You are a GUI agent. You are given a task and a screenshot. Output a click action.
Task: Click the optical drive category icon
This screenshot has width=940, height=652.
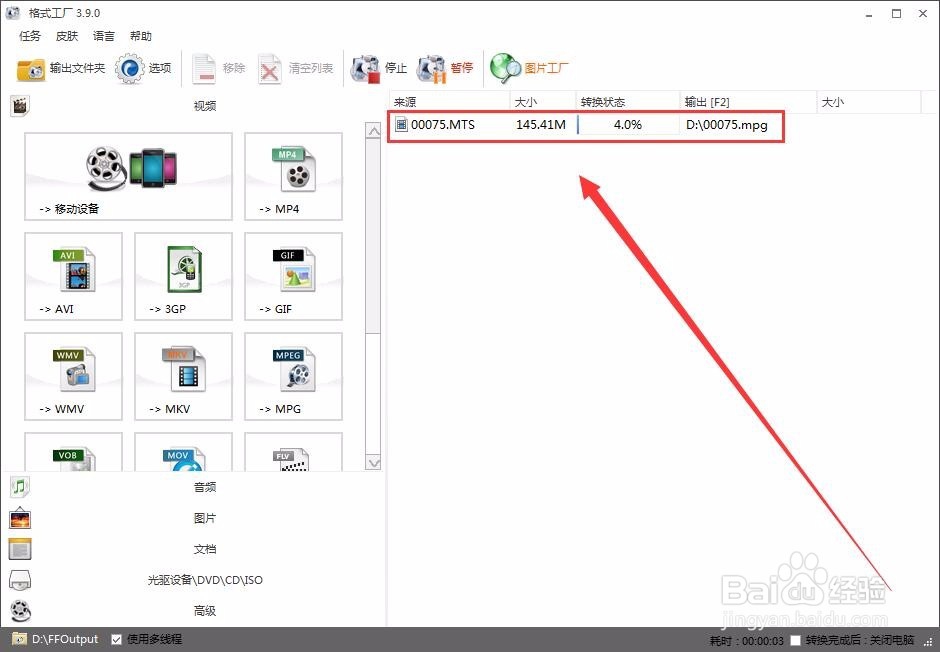click(x=20, y=580)
